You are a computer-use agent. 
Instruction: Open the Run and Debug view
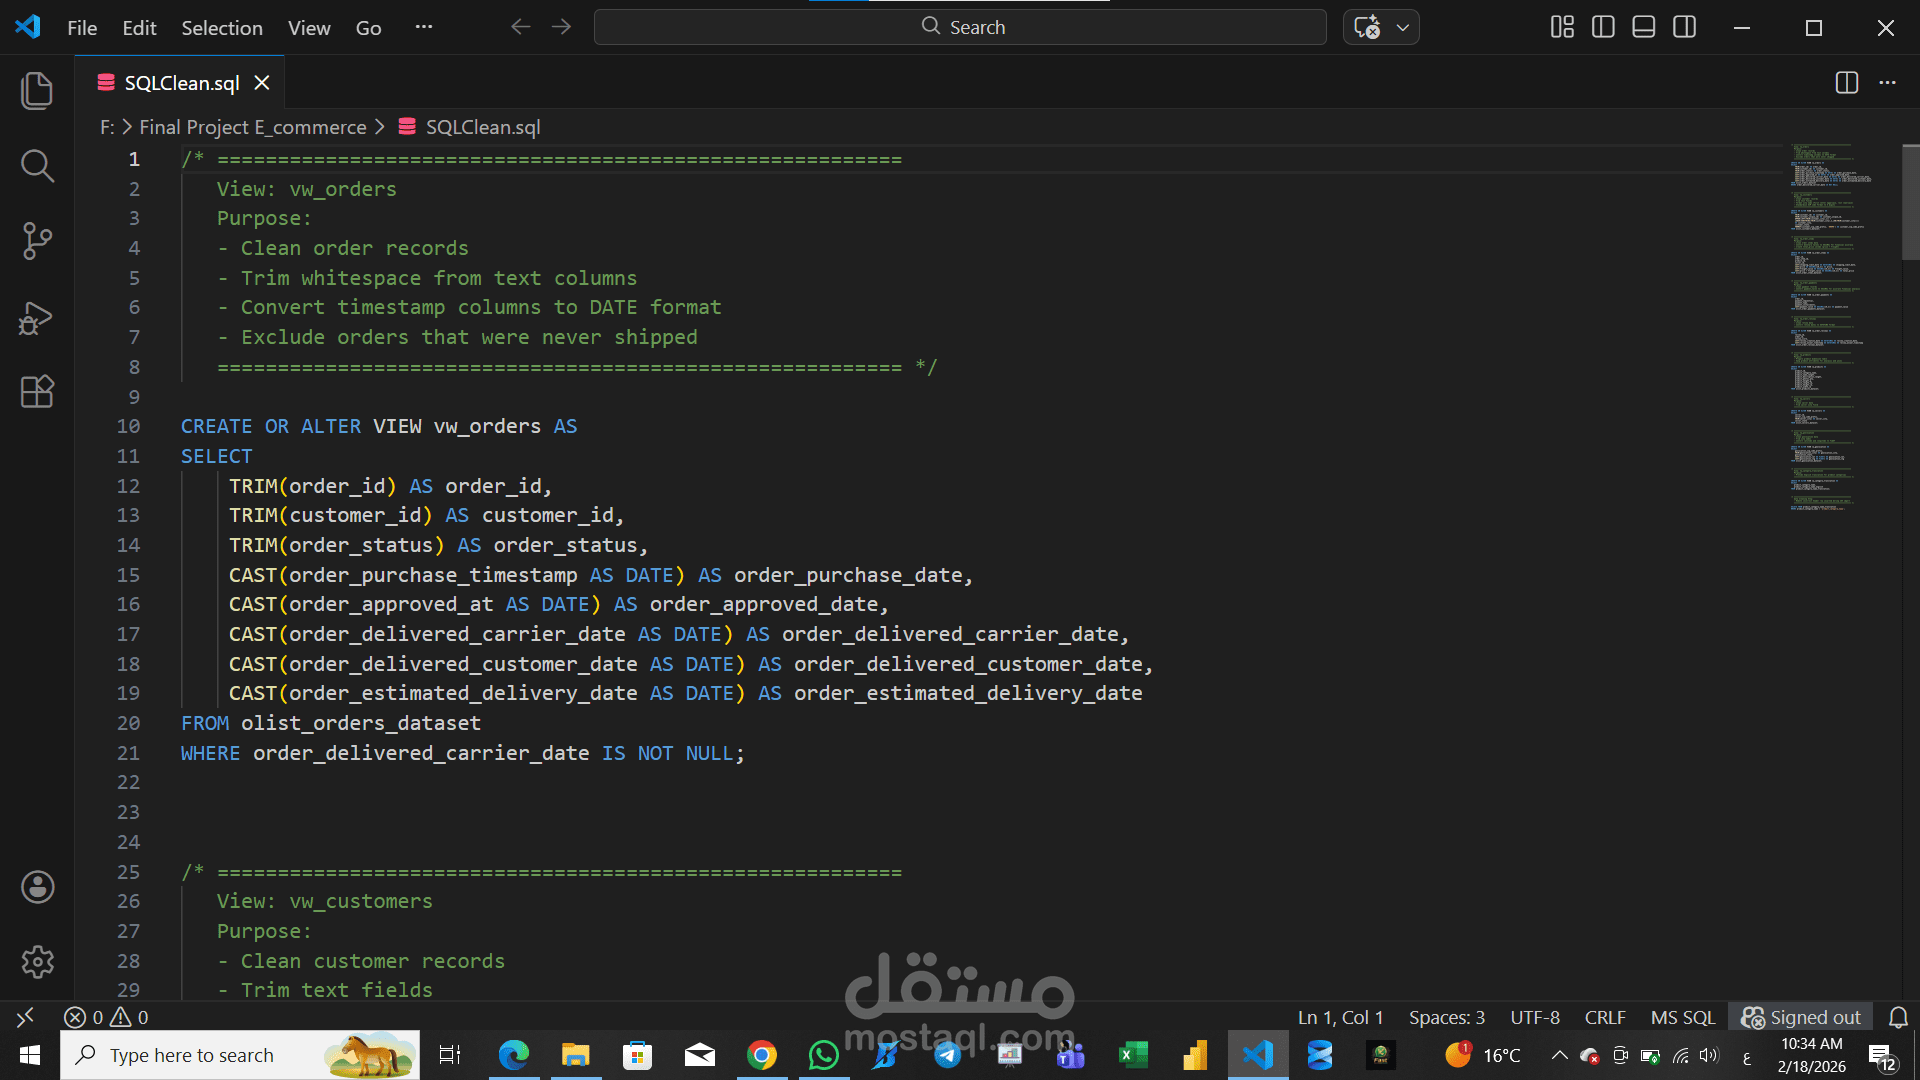(37, 317)
